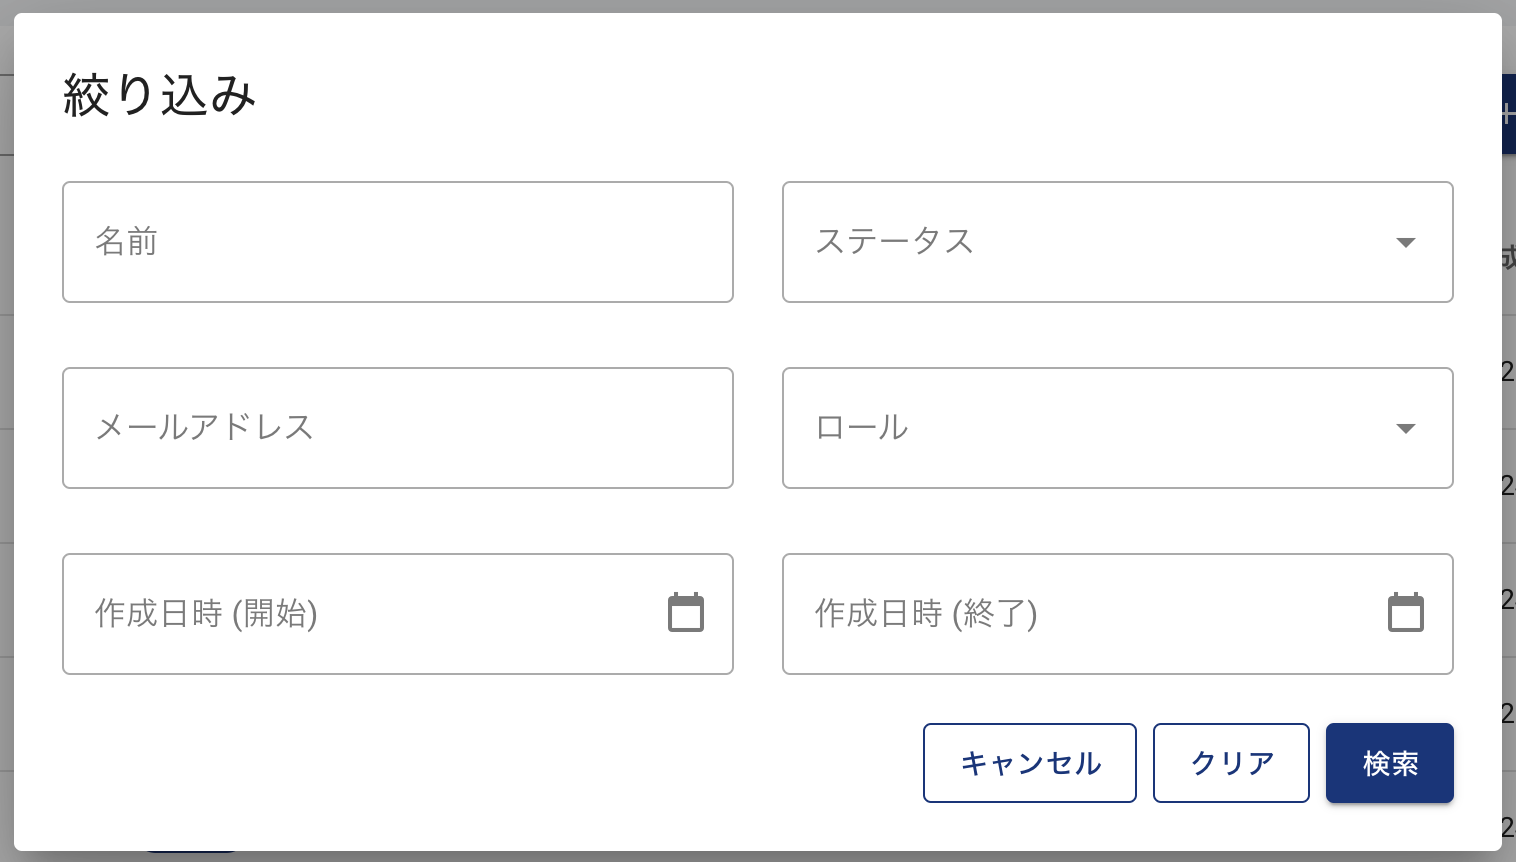Open the calendar picker for 作成日時 (終了)
The width and height of the screenshot is (1516, 862).
[1406, 612]
